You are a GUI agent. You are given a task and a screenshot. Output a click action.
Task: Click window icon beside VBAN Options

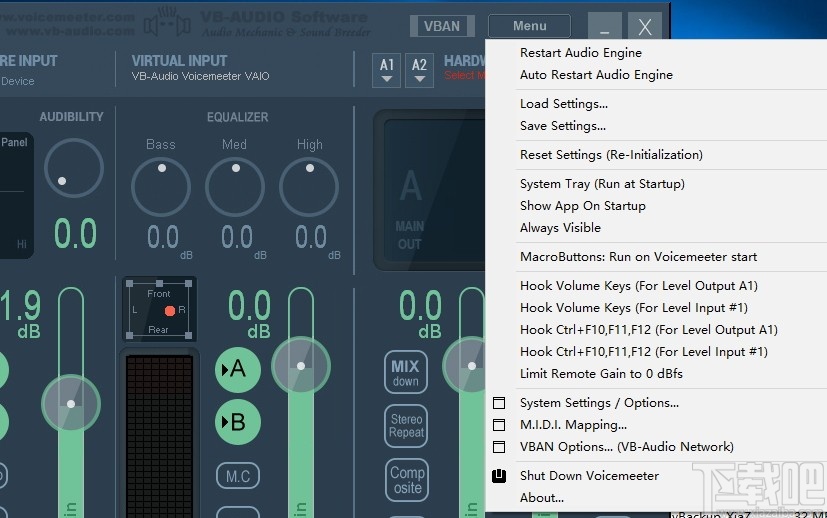499,447
